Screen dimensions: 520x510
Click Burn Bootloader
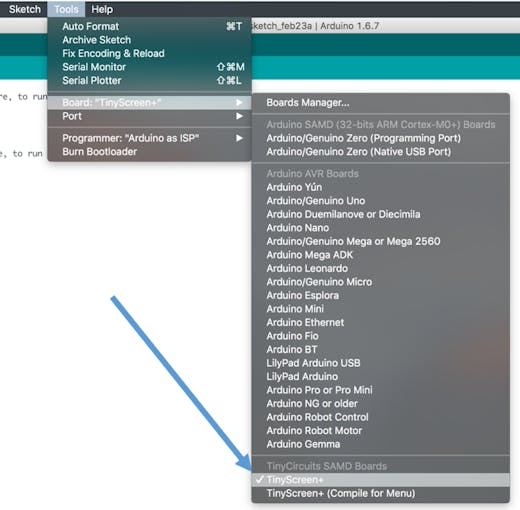pyautogui.click(x=150, y=152)
